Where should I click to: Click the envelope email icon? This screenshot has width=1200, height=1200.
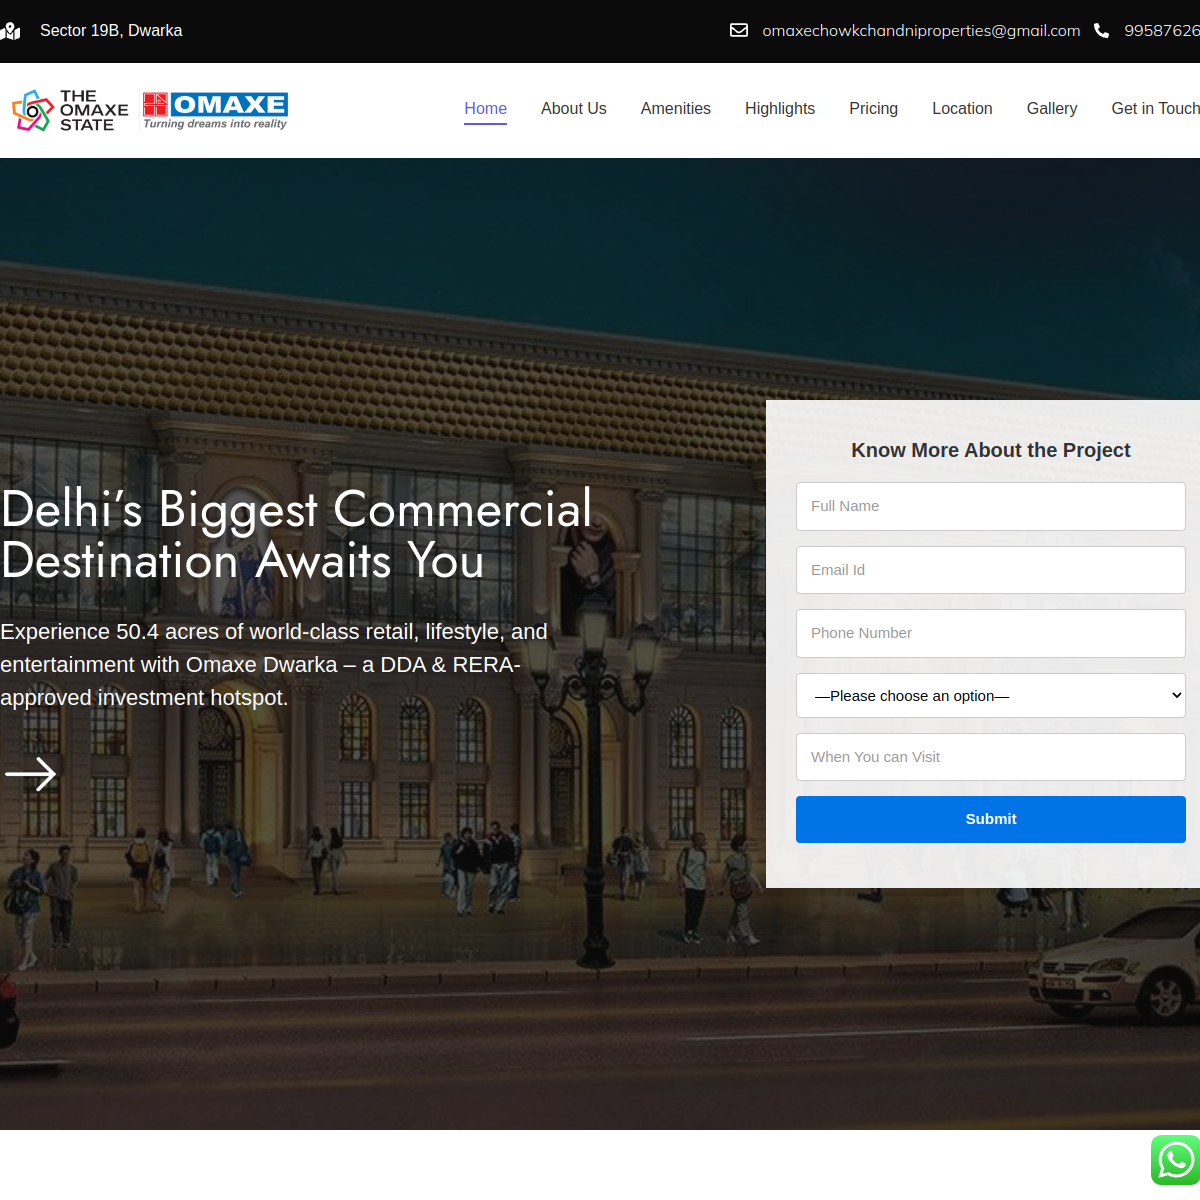pyautogui.click(x=739, y=31)
